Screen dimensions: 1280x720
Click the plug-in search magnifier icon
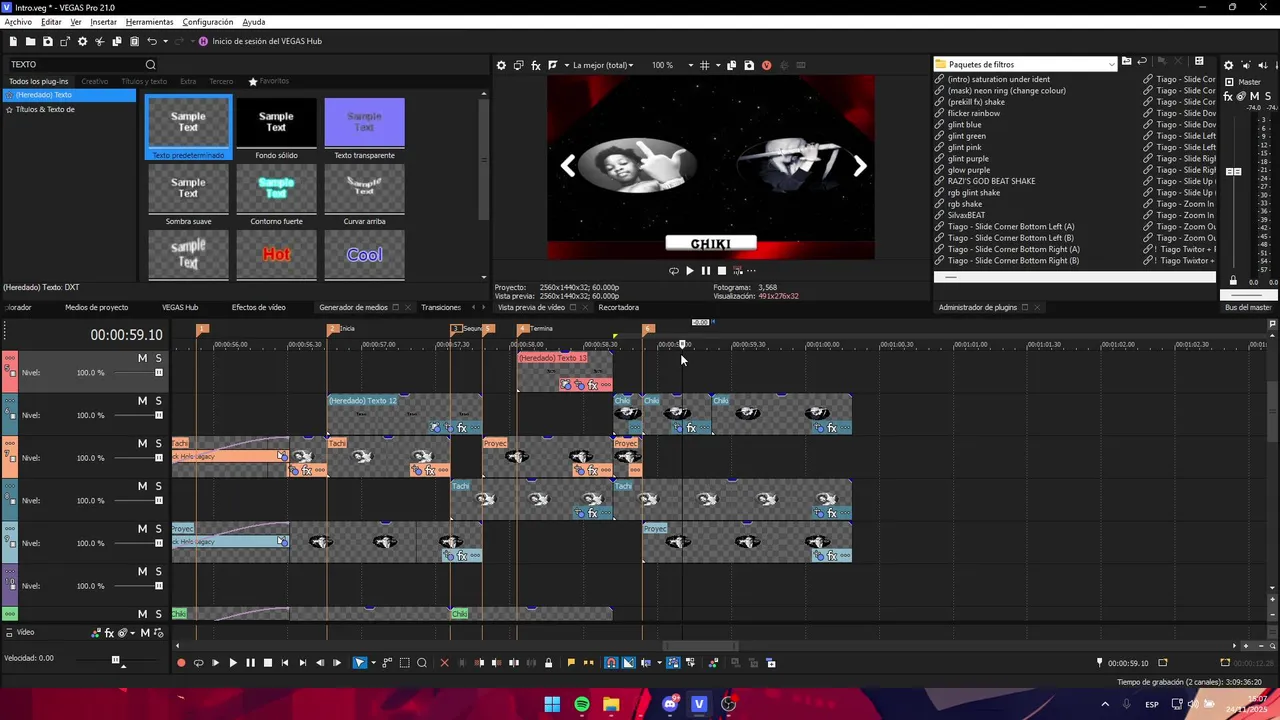coord(151,65)
